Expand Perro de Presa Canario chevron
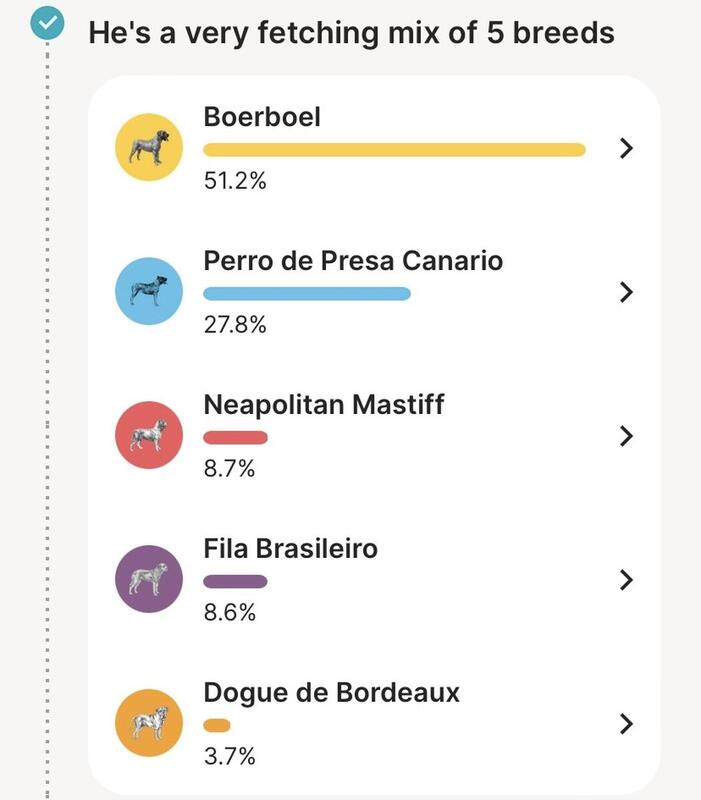This screenshot has width=701, height=800. (x=627, y=292)
